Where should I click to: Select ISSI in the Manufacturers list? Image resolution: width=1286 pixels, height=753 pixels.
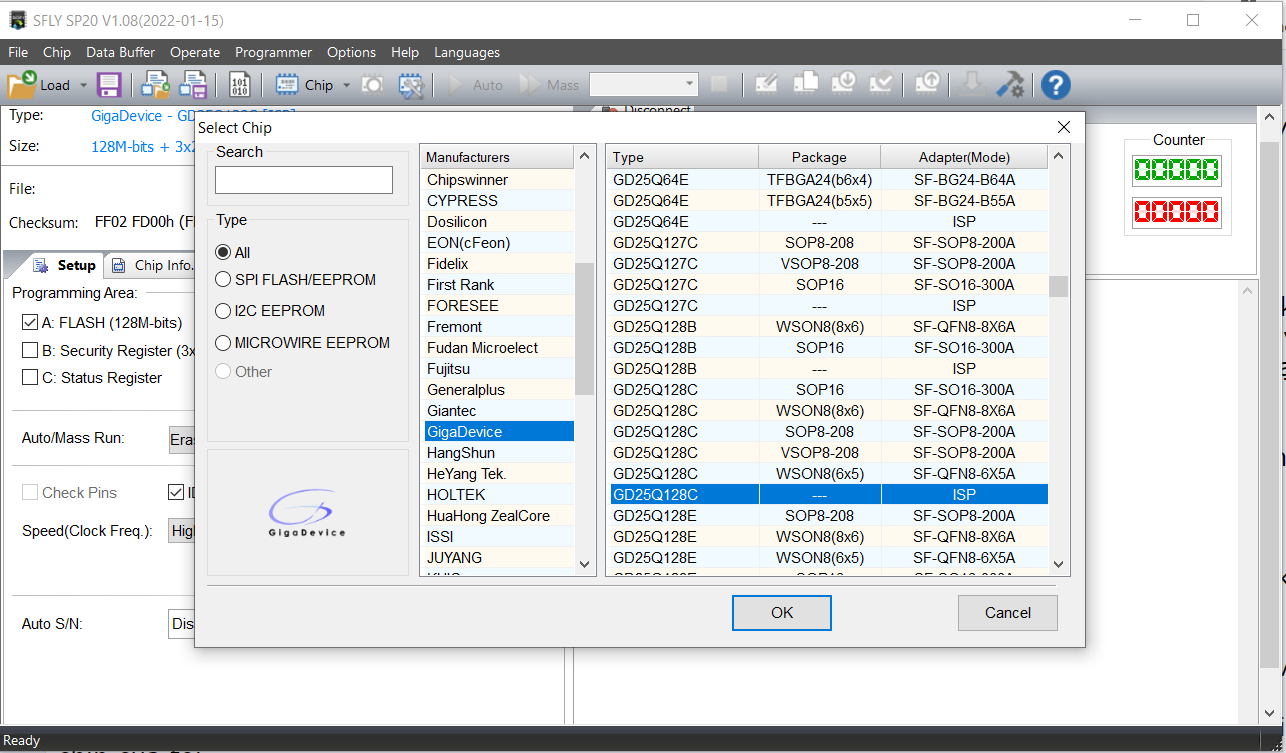(498, 537)
